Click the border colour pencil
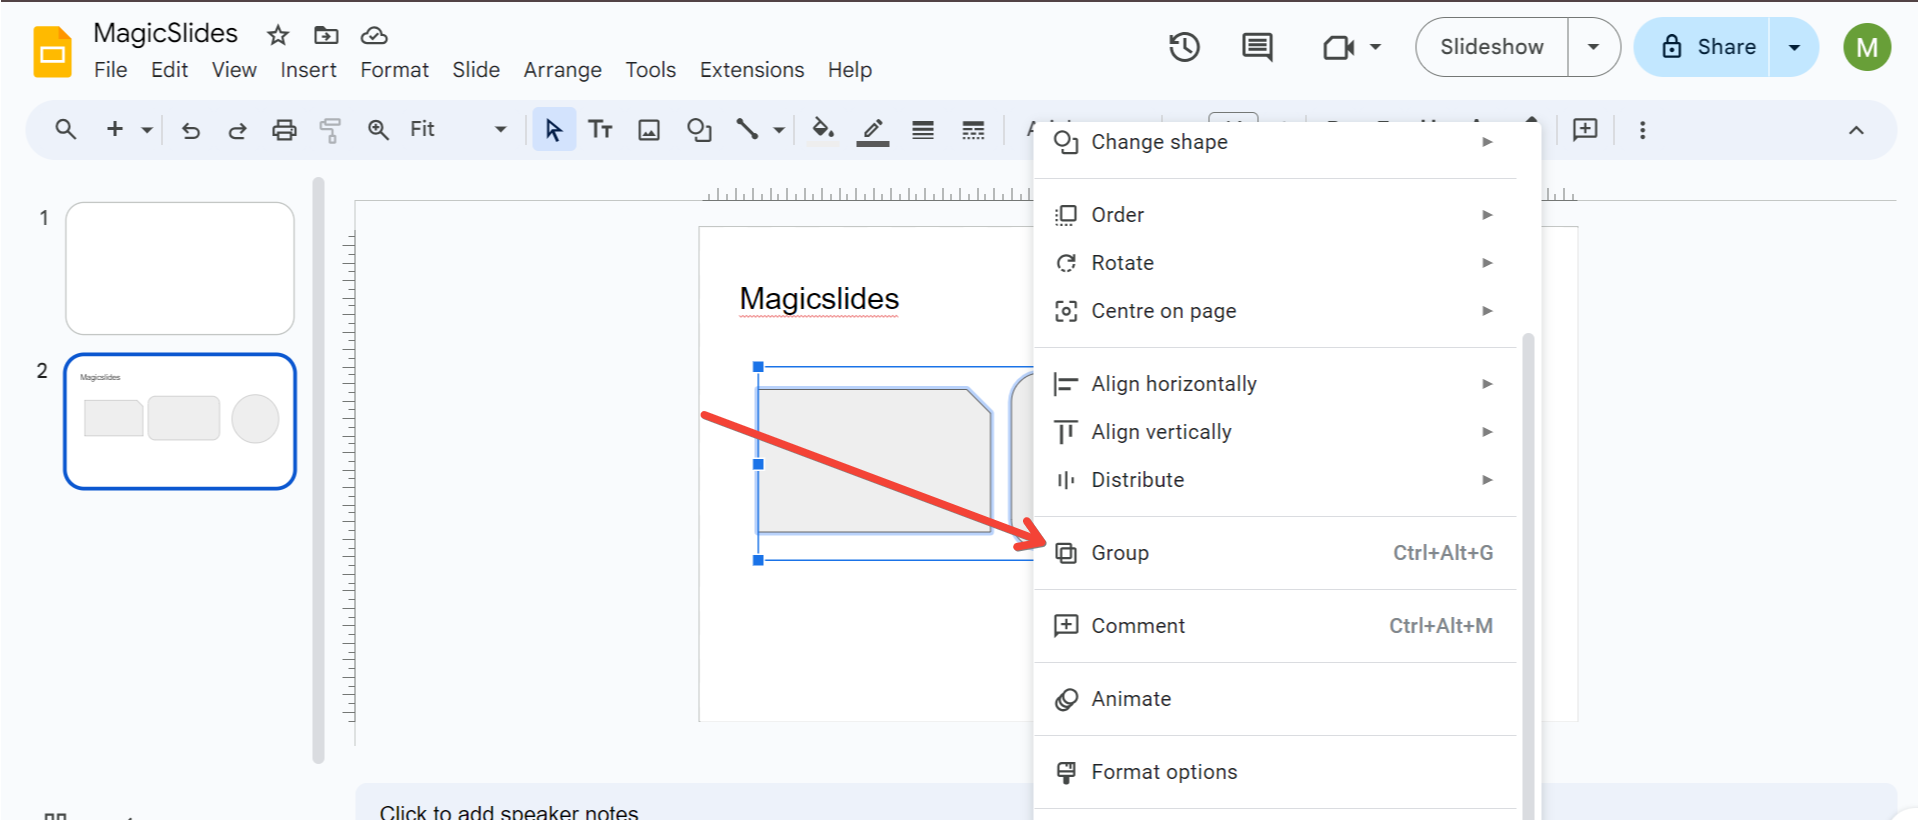1918x820 pixels. tap(873, 130)
